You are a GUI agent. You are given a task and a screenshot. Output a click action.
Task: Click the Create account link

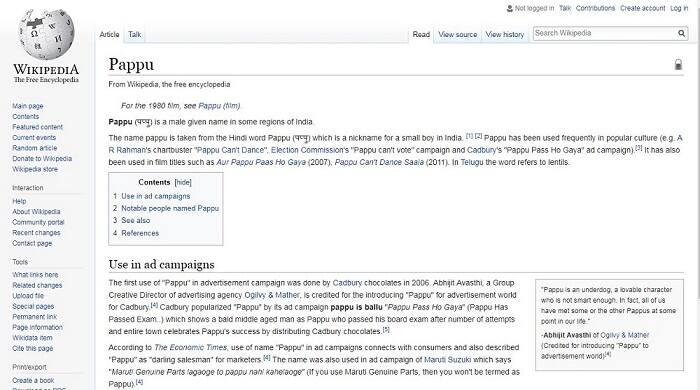pos(642,8)
